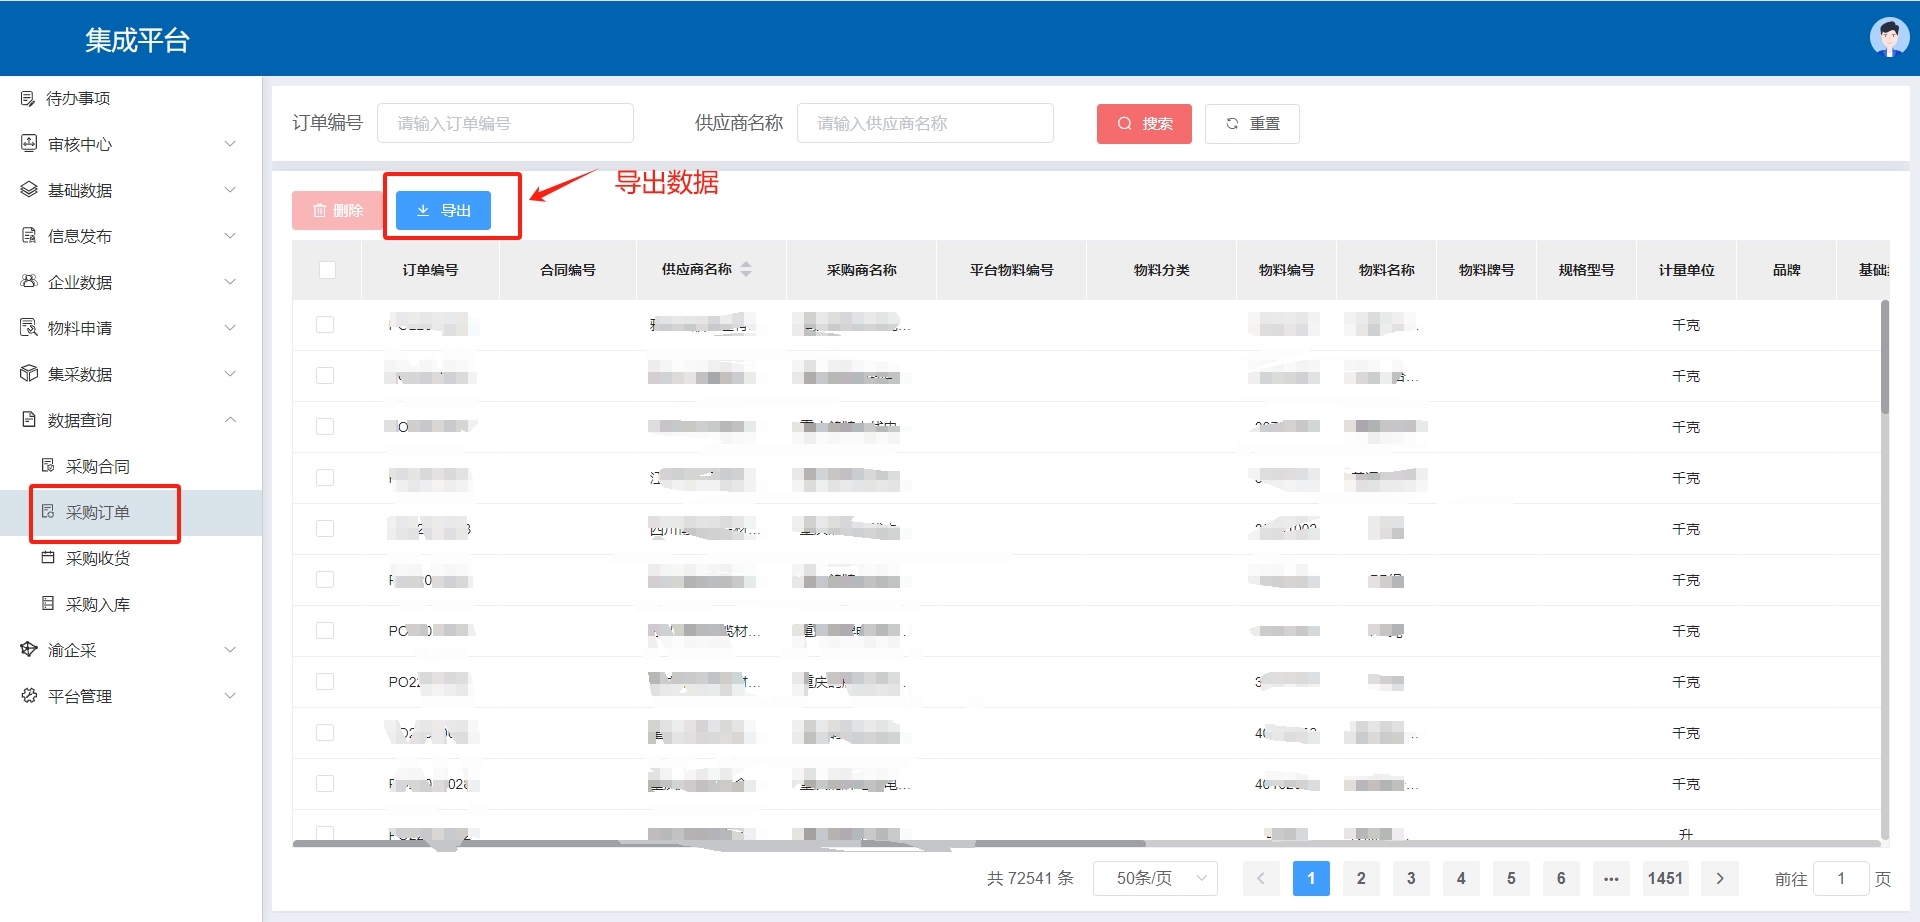1920x922 pixels.
Task: Select 采购入库 submenu item
Action: click(x=97, y=604)
